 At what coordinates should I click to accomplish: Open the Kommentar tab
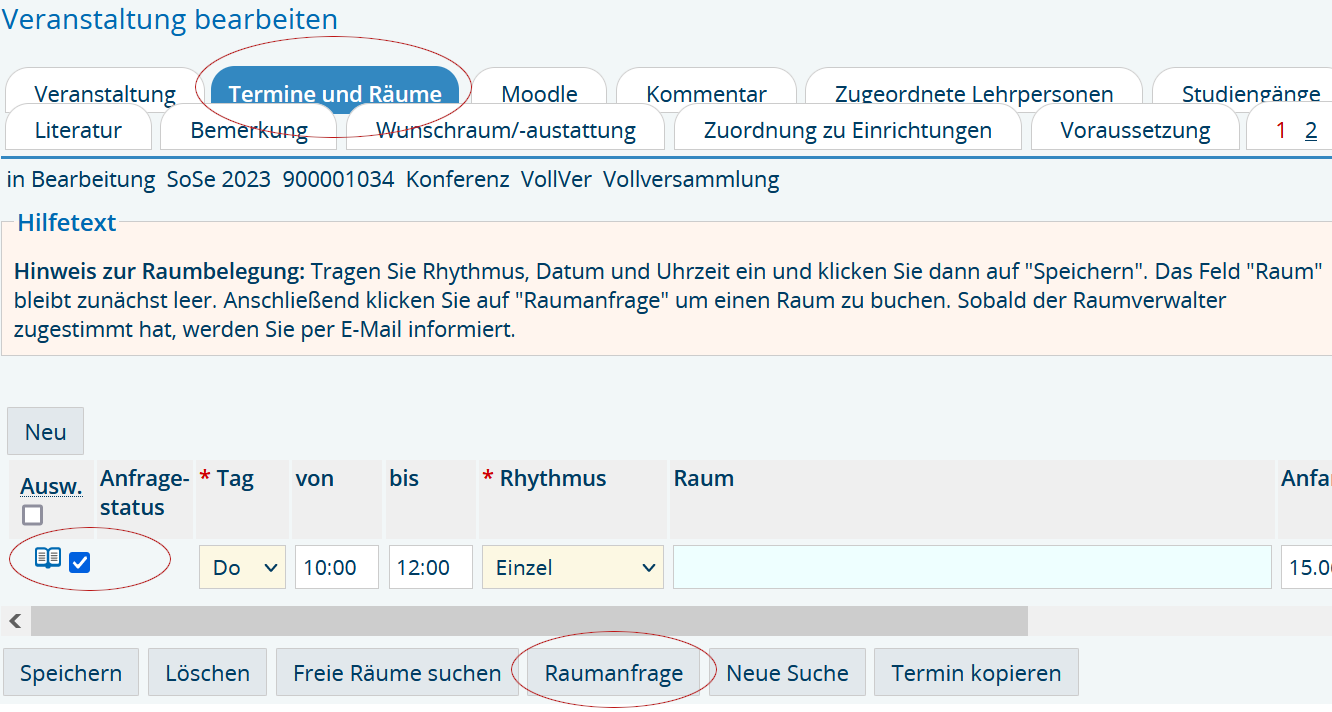(x=706, y=93)
